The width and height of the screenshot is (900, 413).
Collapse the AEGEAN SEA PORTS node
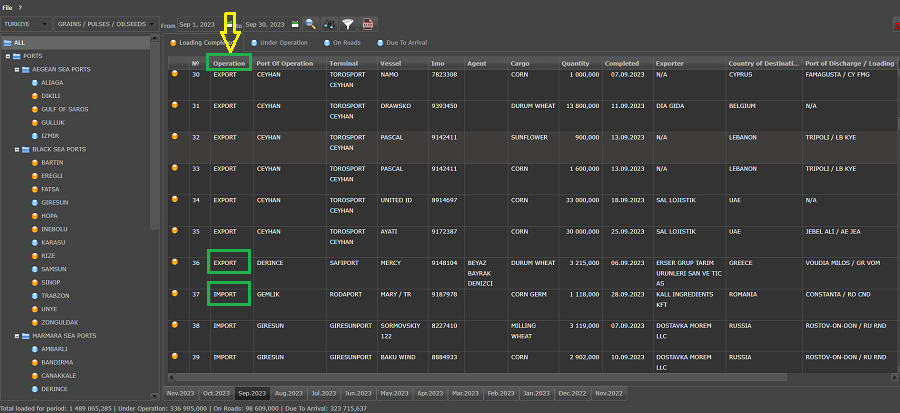(x=17, y=69)
